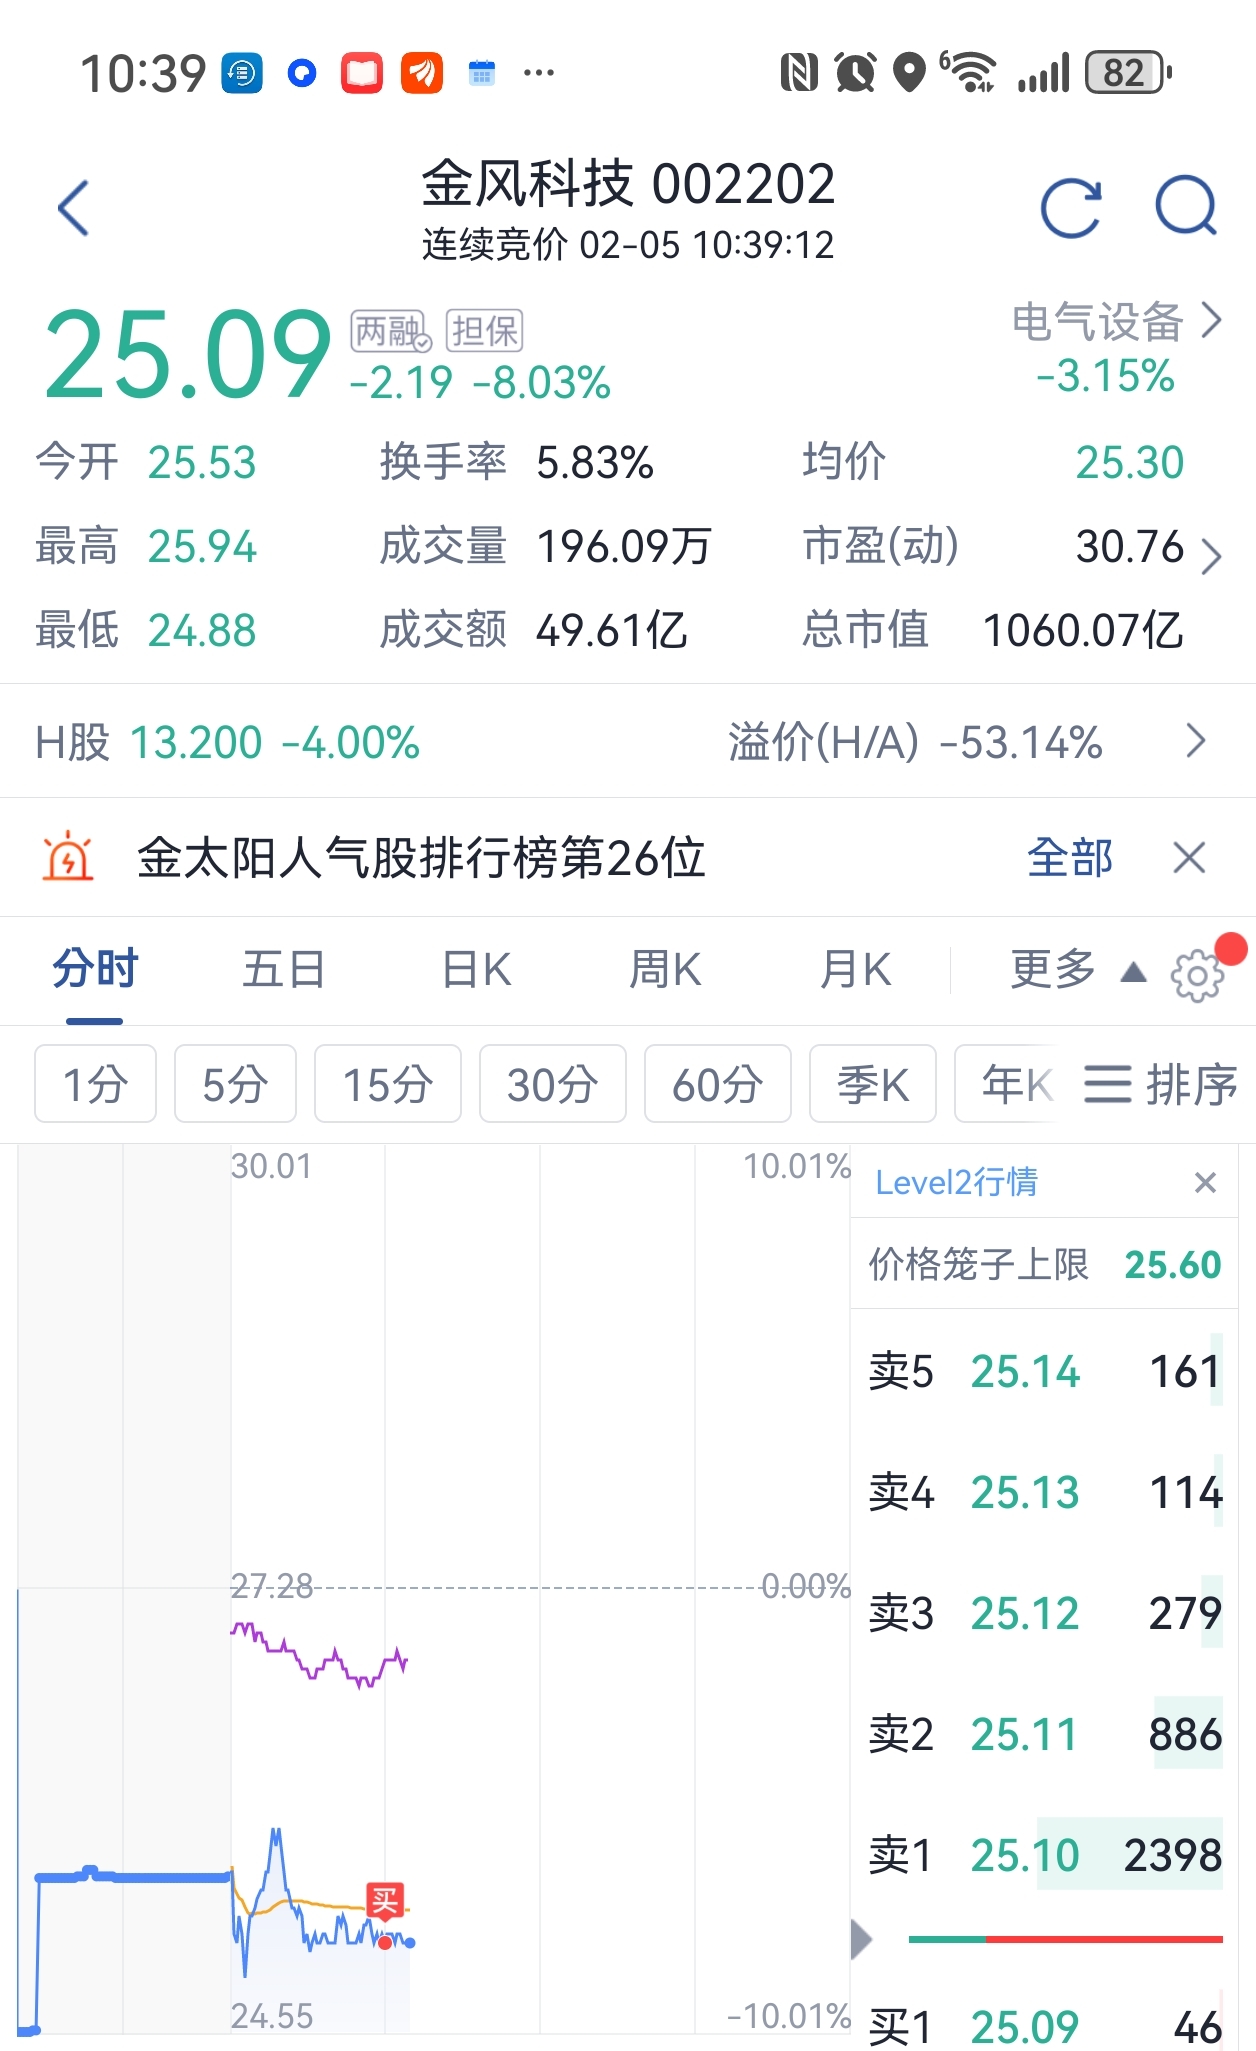Select the 60分 period button
The width and height of the screenshot is (1256, 2051).
tap(718, 1084)
